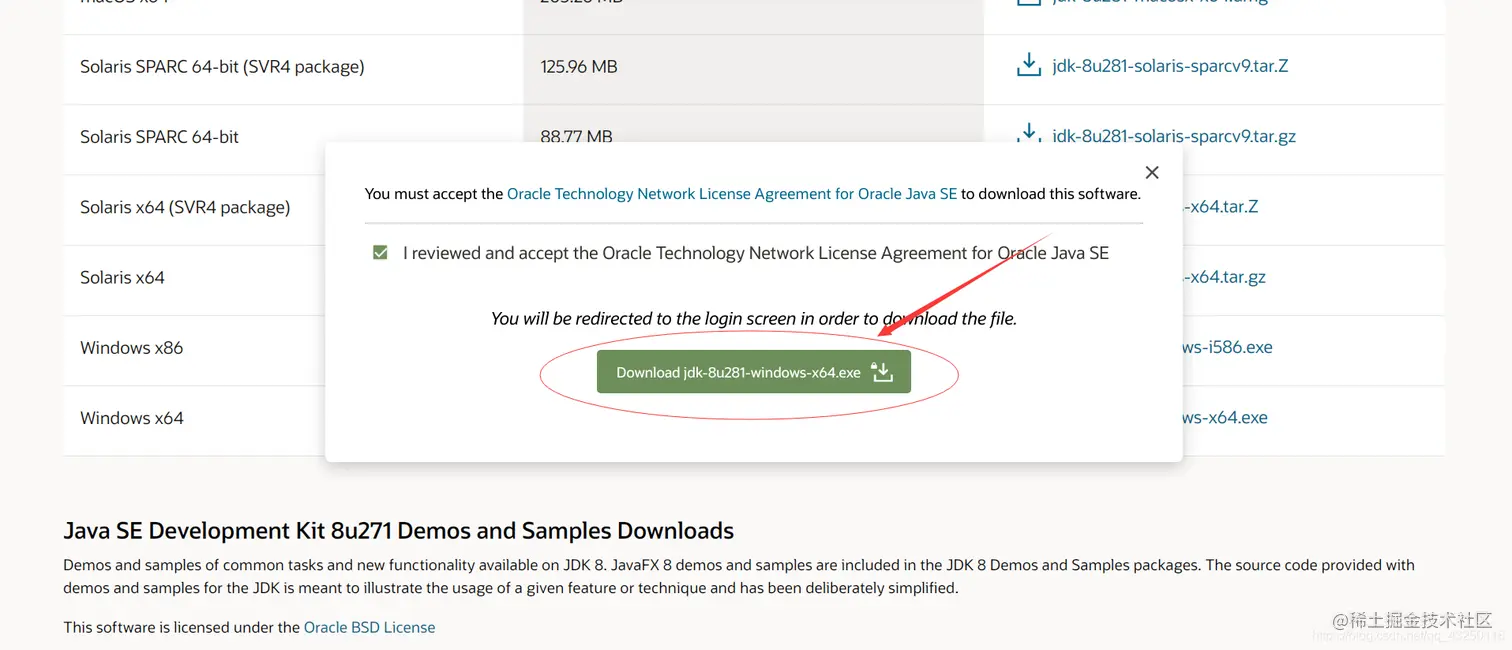Download jdk-8u281-solaris-sparcv9.tar.gz file link
The height and width of the screenshot is (650, 1512).
pyautogui.click(x=1174, y=136)
